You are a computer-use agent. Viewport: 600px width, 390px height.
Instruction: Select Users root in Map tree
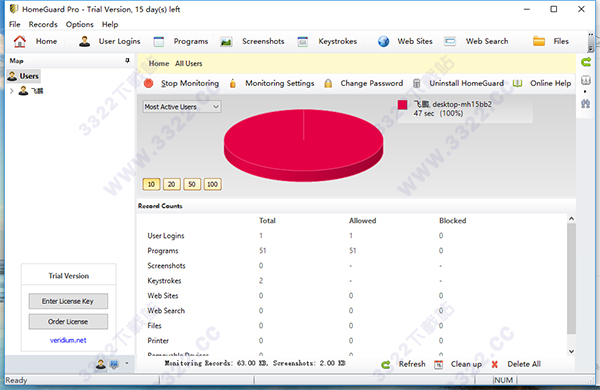coord(24,76)
